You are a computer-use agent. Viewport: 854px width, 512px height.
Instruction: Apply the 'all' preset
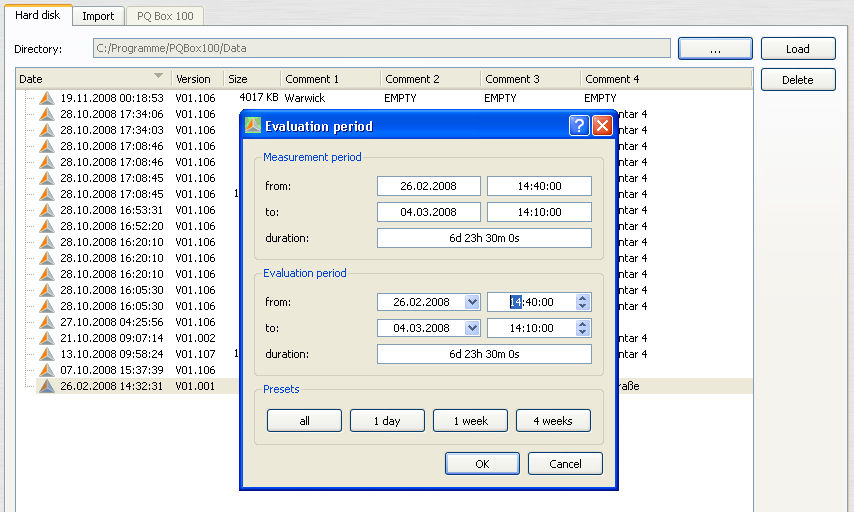304,420
